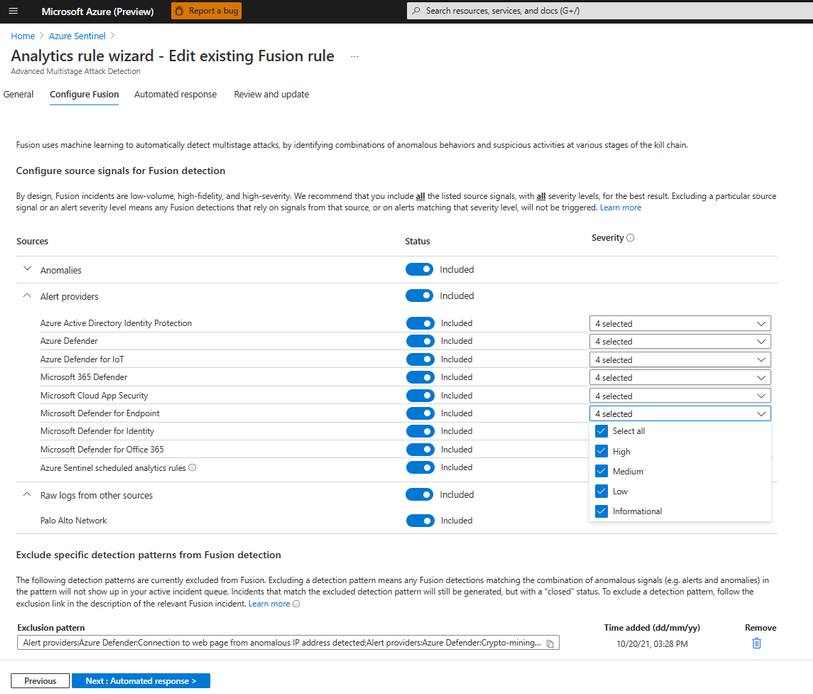The width and height of the screenshot is (813, 694).
Task: Toggle Microsoft Cloud App Security switch
Action: [420, 395]
